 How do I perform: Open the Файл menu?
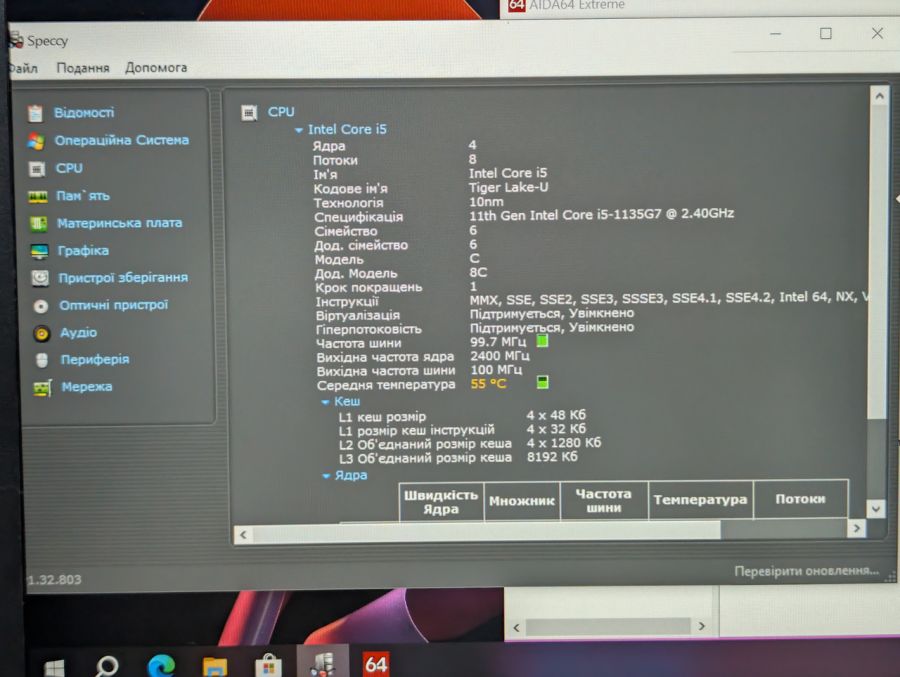pos(23,68)
